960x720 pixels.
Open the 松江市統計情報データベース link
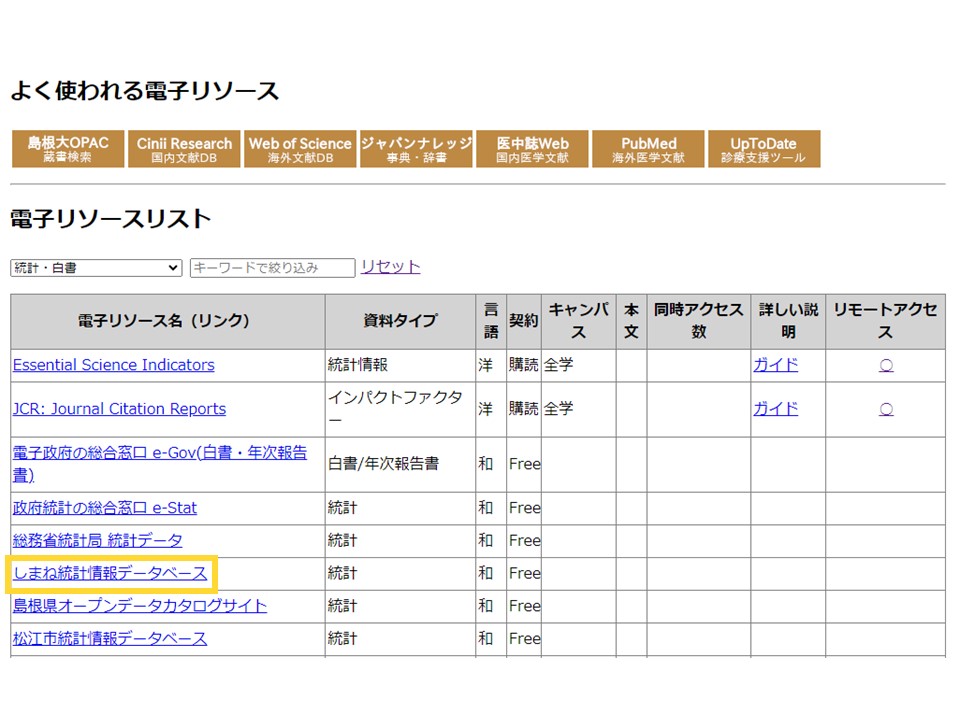click(x=110, y=639)
